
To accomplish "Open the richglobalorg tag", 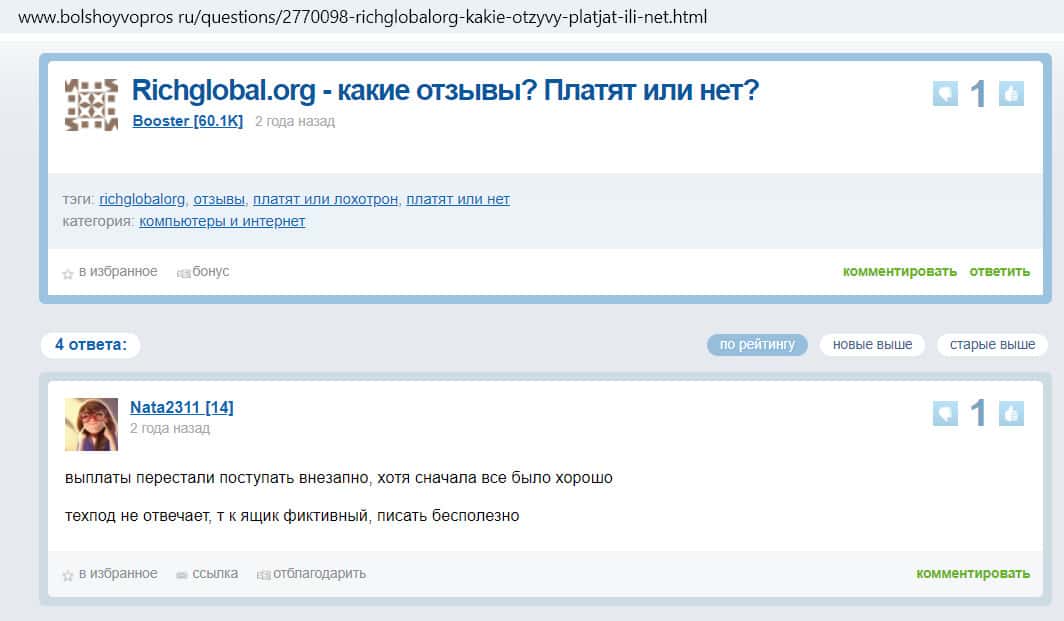I will (x=142, y=200).
